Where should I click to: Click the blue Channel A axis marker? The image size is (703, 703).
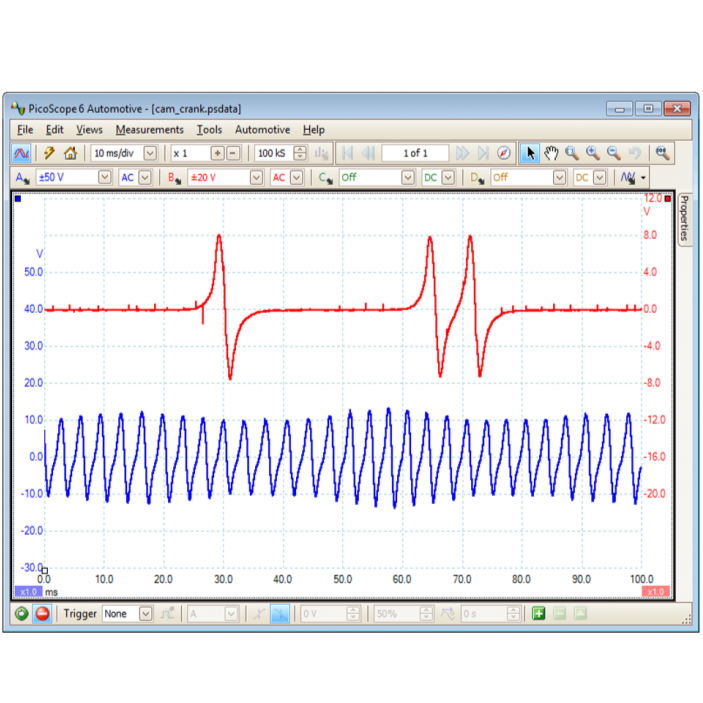[x=17, y=199]
